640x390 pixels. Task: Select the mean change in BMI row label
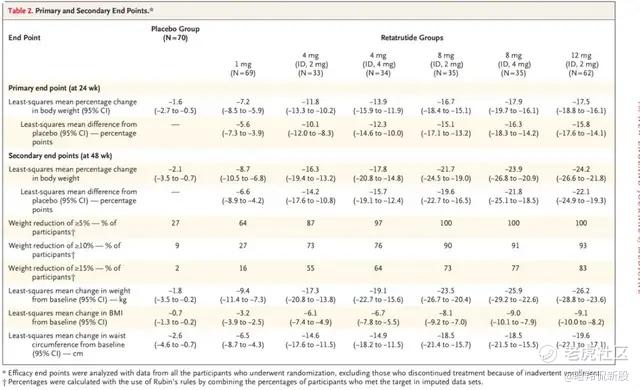point(65,317)
